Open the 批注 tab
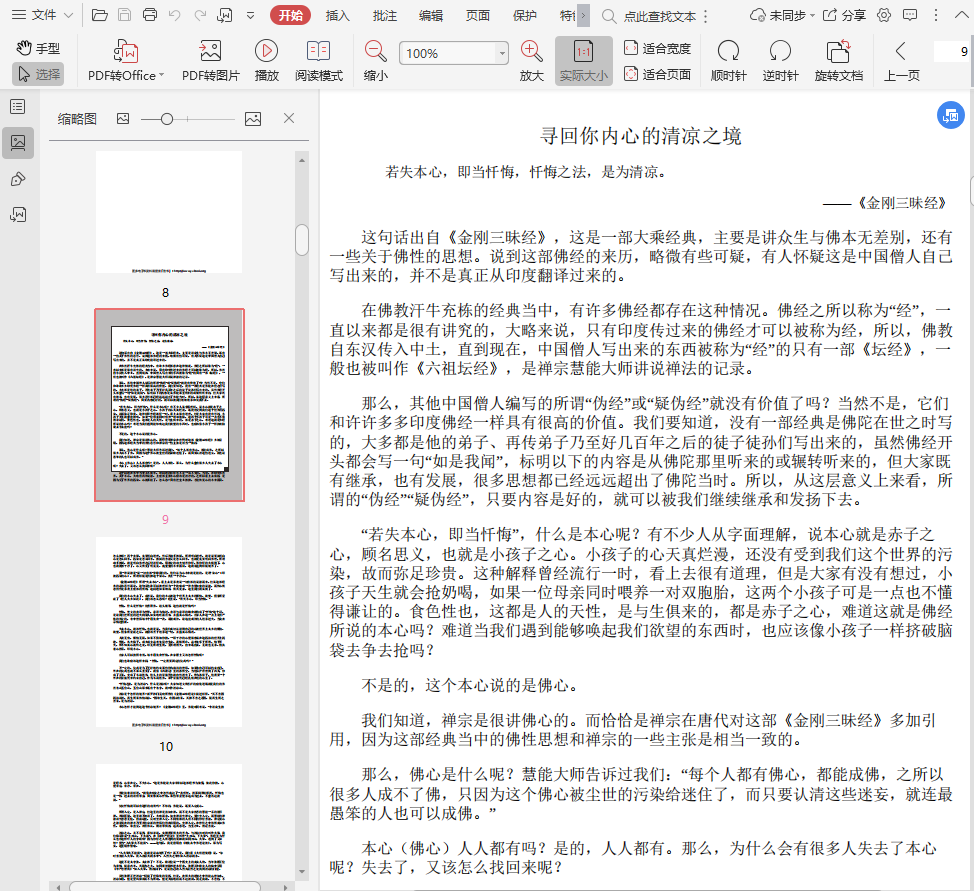974x891 pixels. (385, 16)
